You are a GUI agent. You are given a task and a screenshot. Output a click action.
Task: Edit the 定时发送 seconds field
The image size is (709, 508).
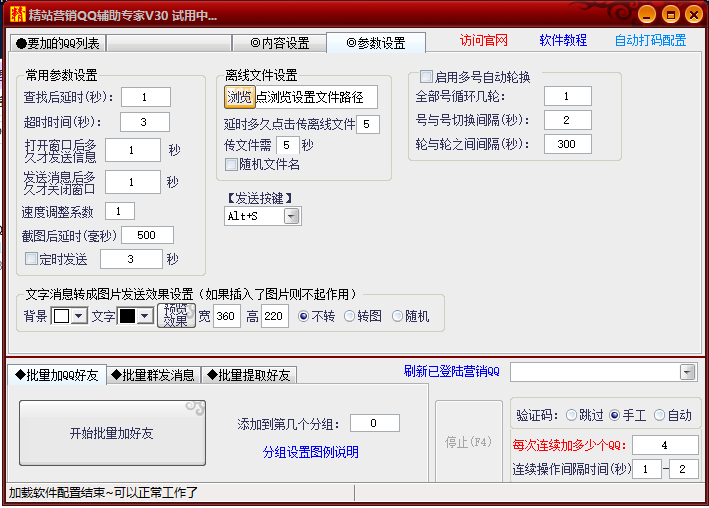pyautogui.click(x=131, y=259)
